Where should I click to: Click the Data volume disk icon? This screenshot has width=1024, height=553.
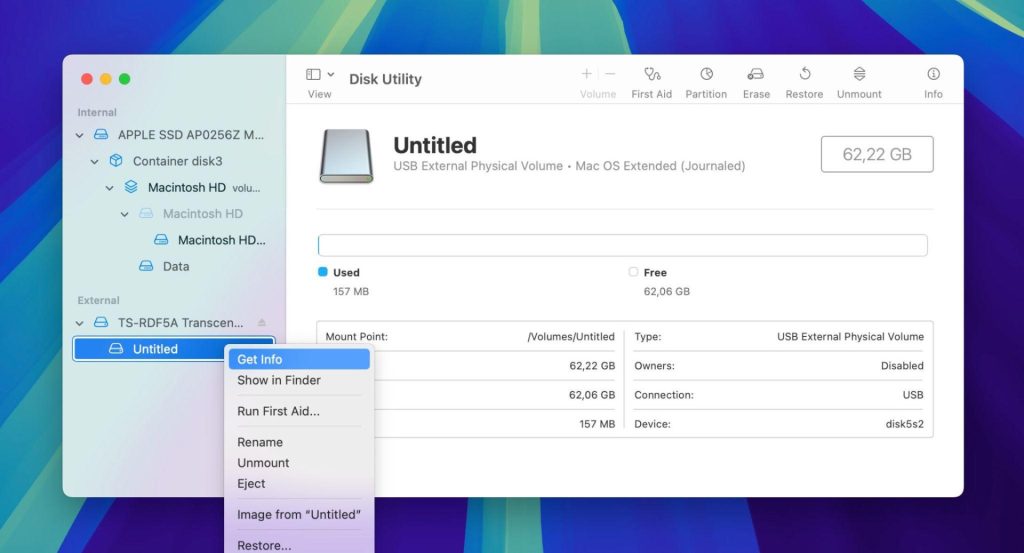click(146, 266)
